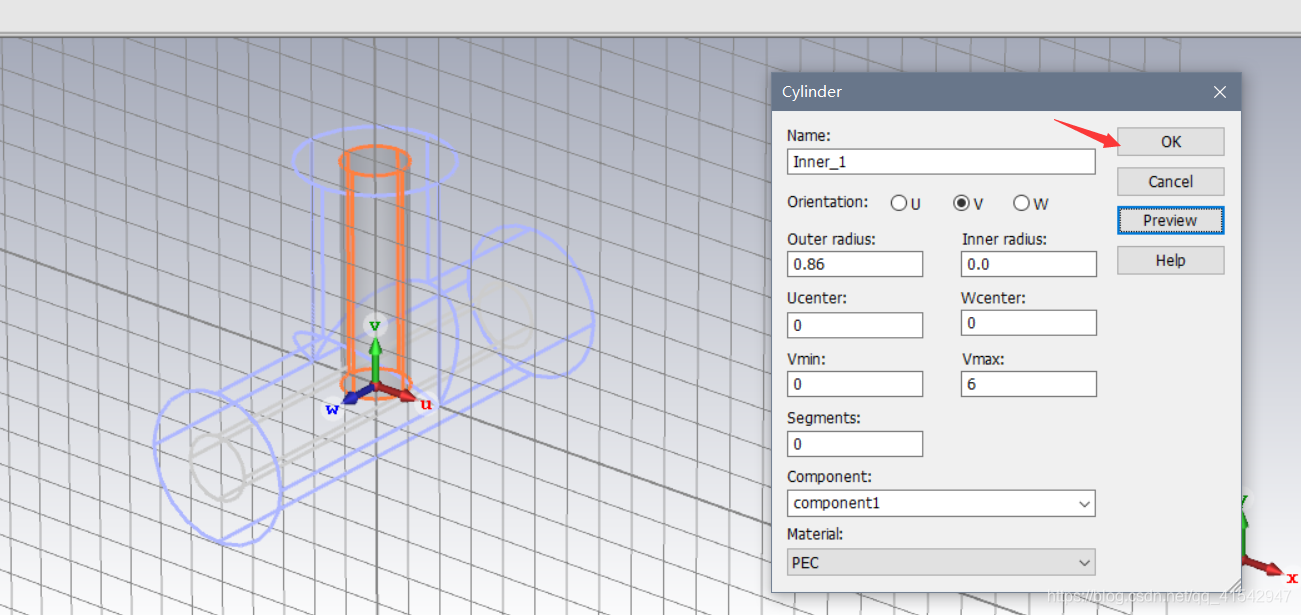This screenshot has height=615, width=1301.
Task: Click into the Ucenter input field
Action: coord(855,325)
